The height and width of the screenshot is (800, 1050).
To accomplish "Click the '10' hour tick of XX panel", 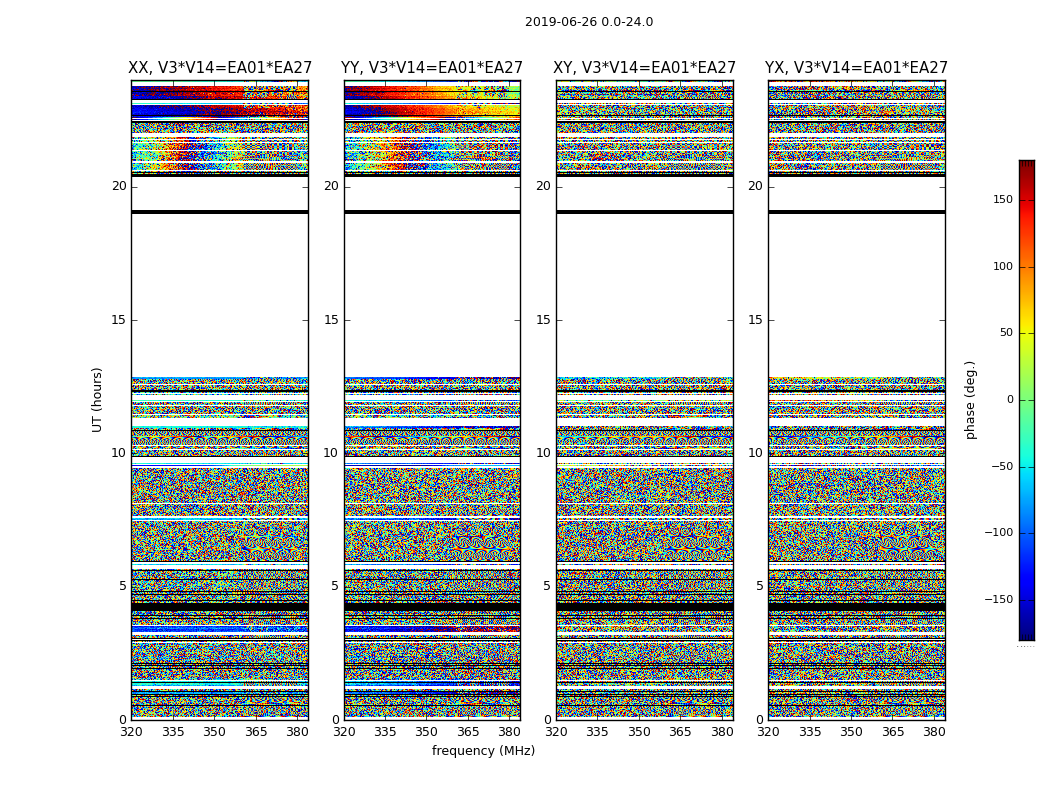I will 119,453.
